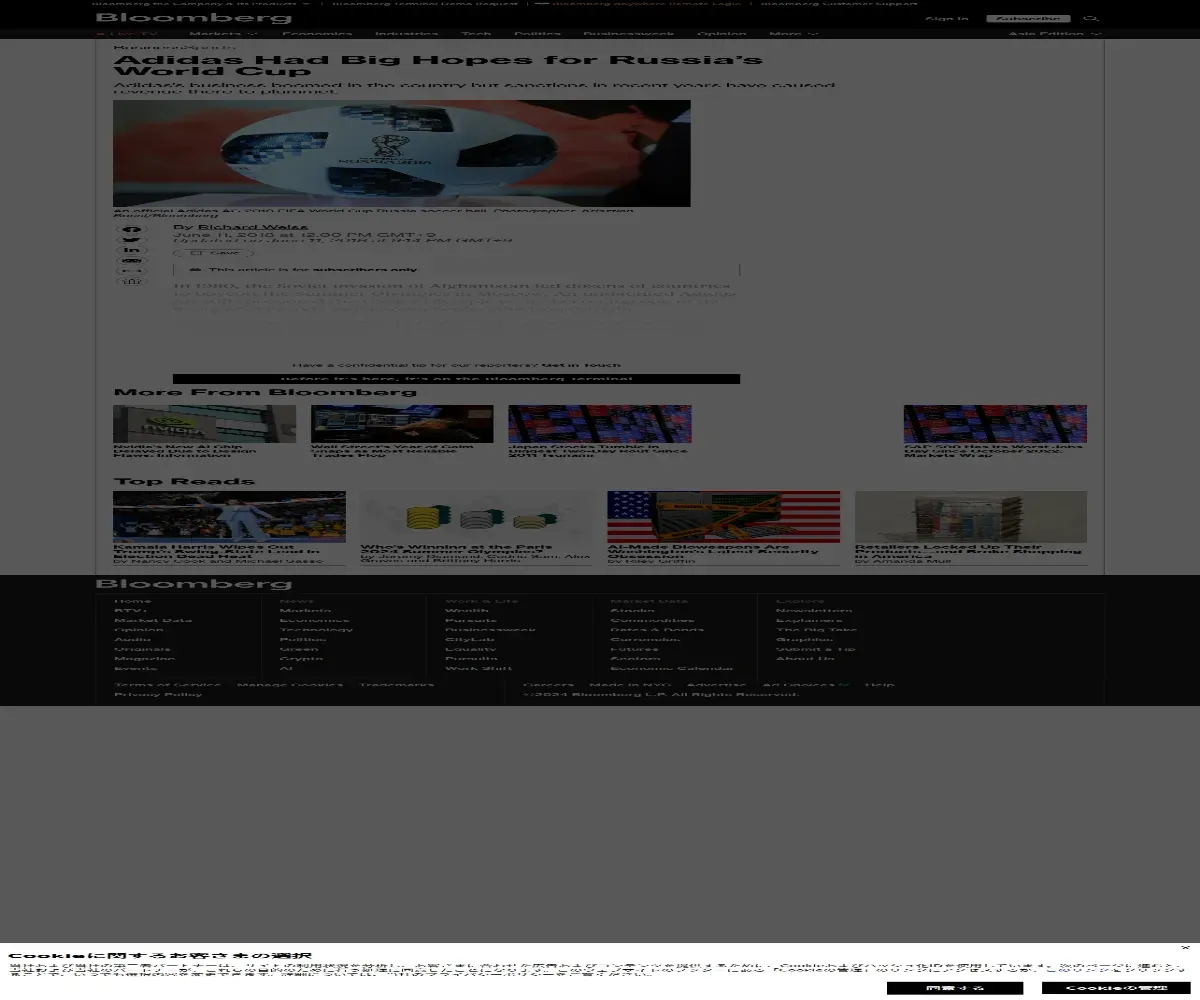Close the cookie banner with X

tap(1185, 948)
